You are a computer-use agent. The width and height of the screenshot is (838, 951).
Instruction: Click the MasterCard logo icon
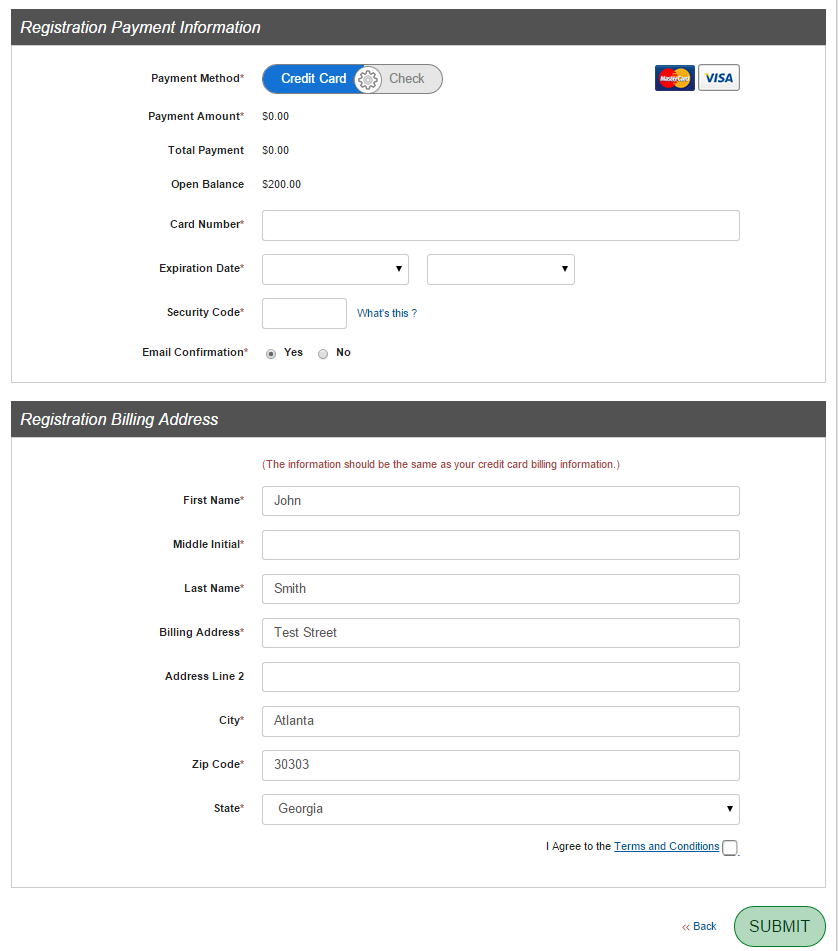pyautogui.click(x=674, y=78)
